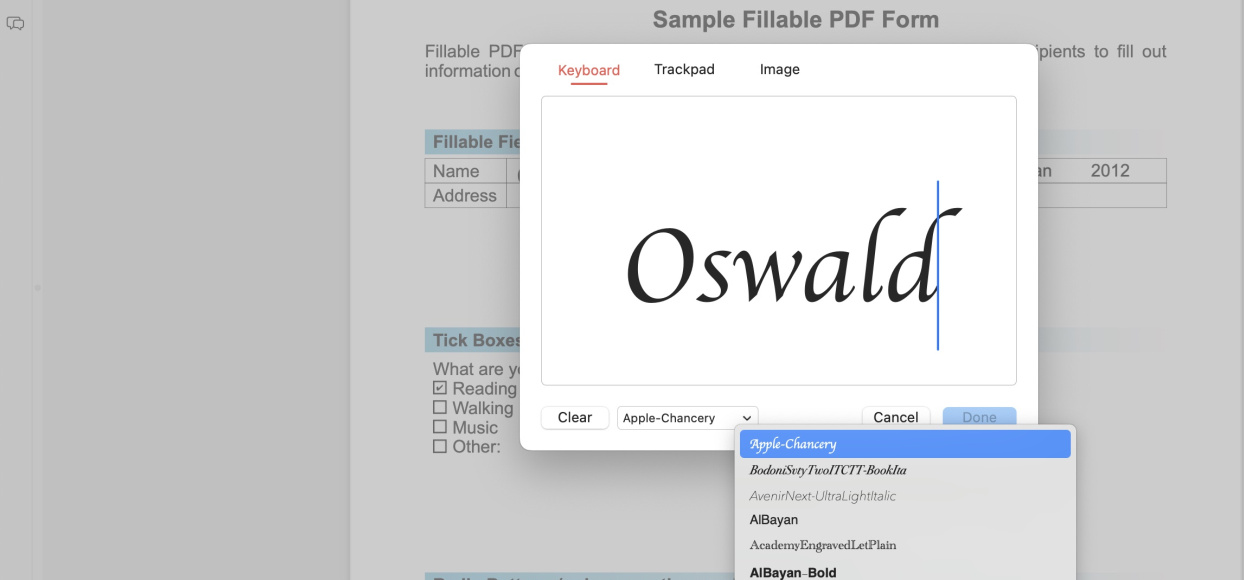Choose AvenirNext-UltraLightItalic from the font list

[903, 495]
